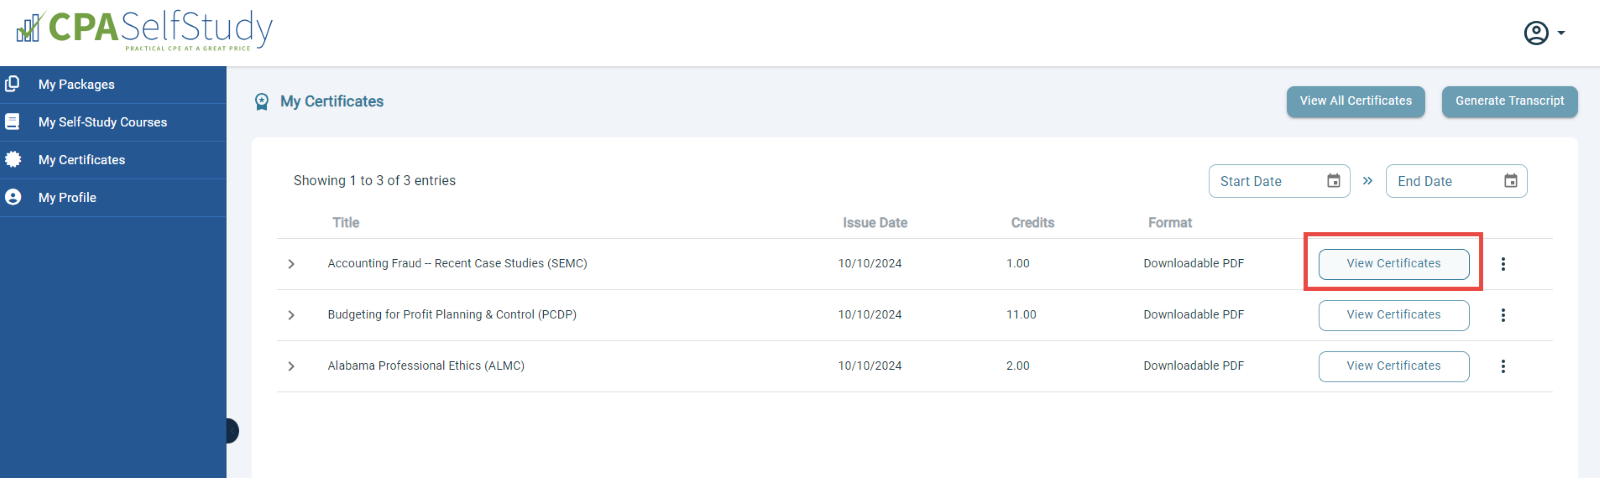The image size is (1600, 478).
Task: Click the double-arrow icon between date fields
Action: click(x=1367, y=181)
